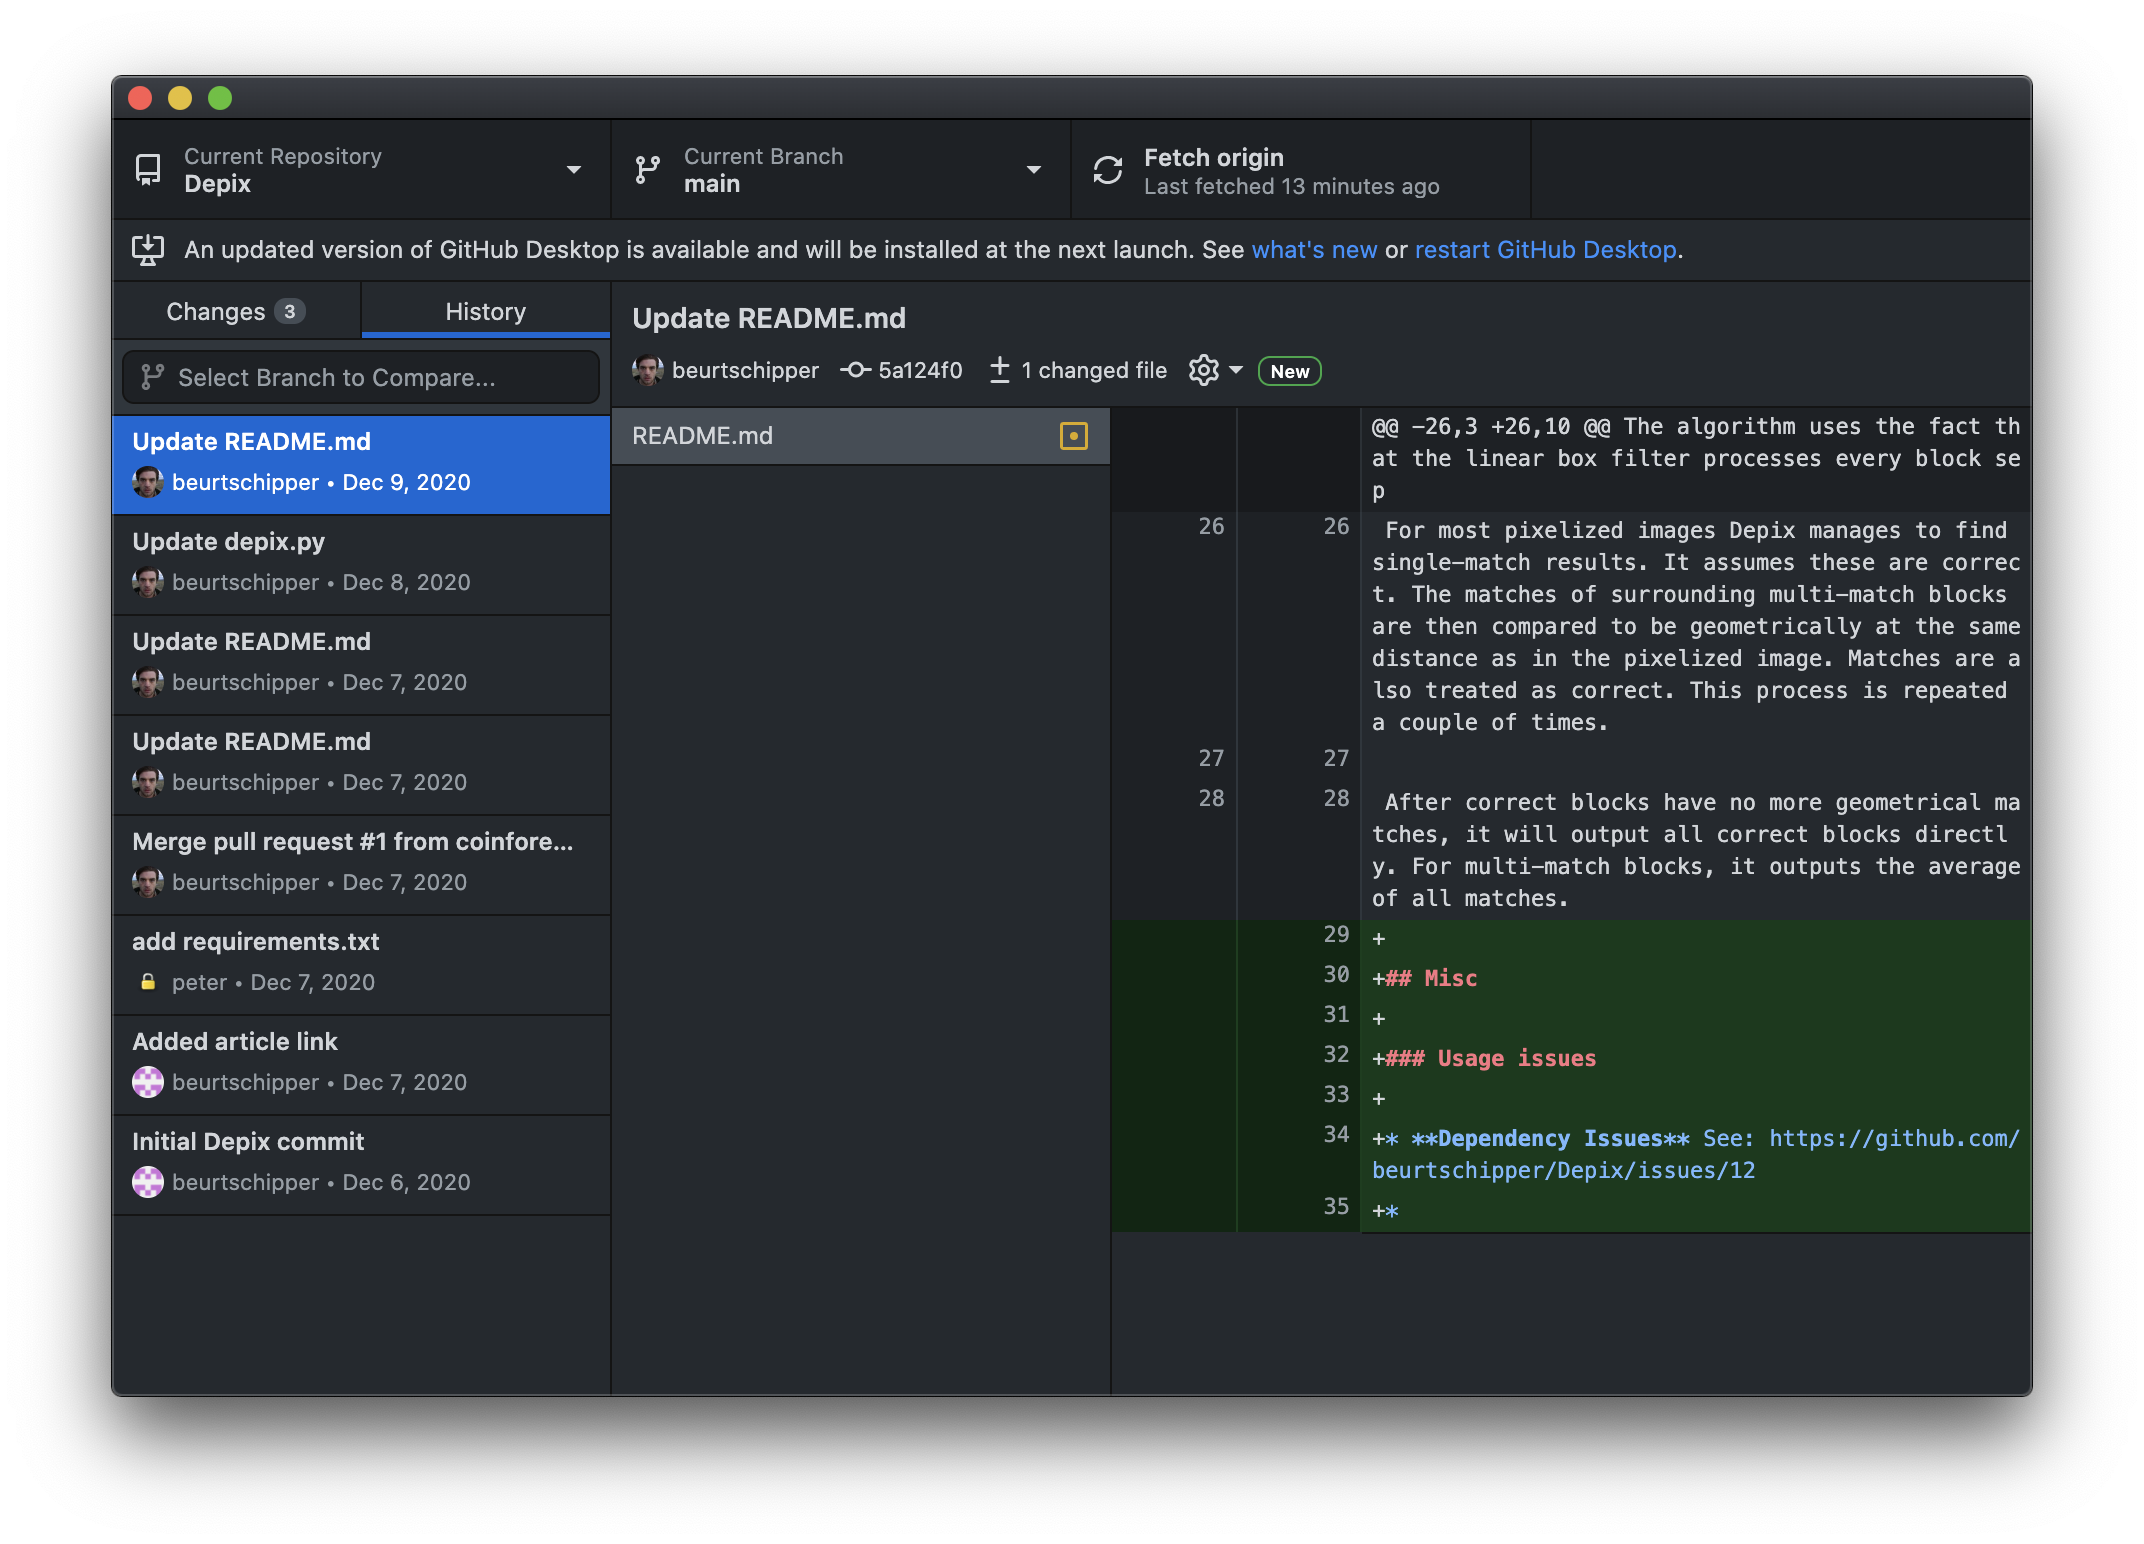Click the lock icon next to peter's commit

(x=148, y=981)
